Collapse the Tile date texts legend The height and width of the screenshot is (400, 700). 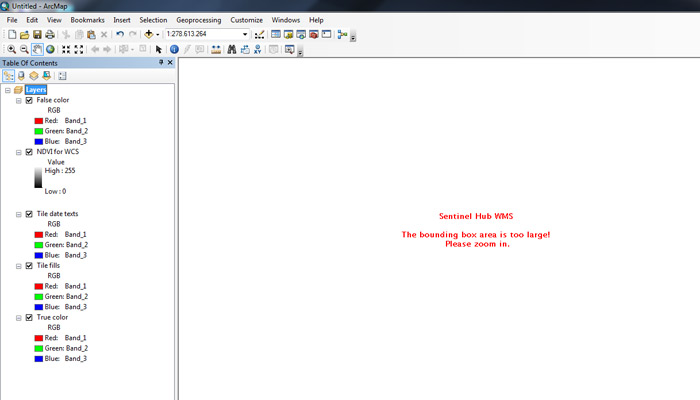click(19, 214)
